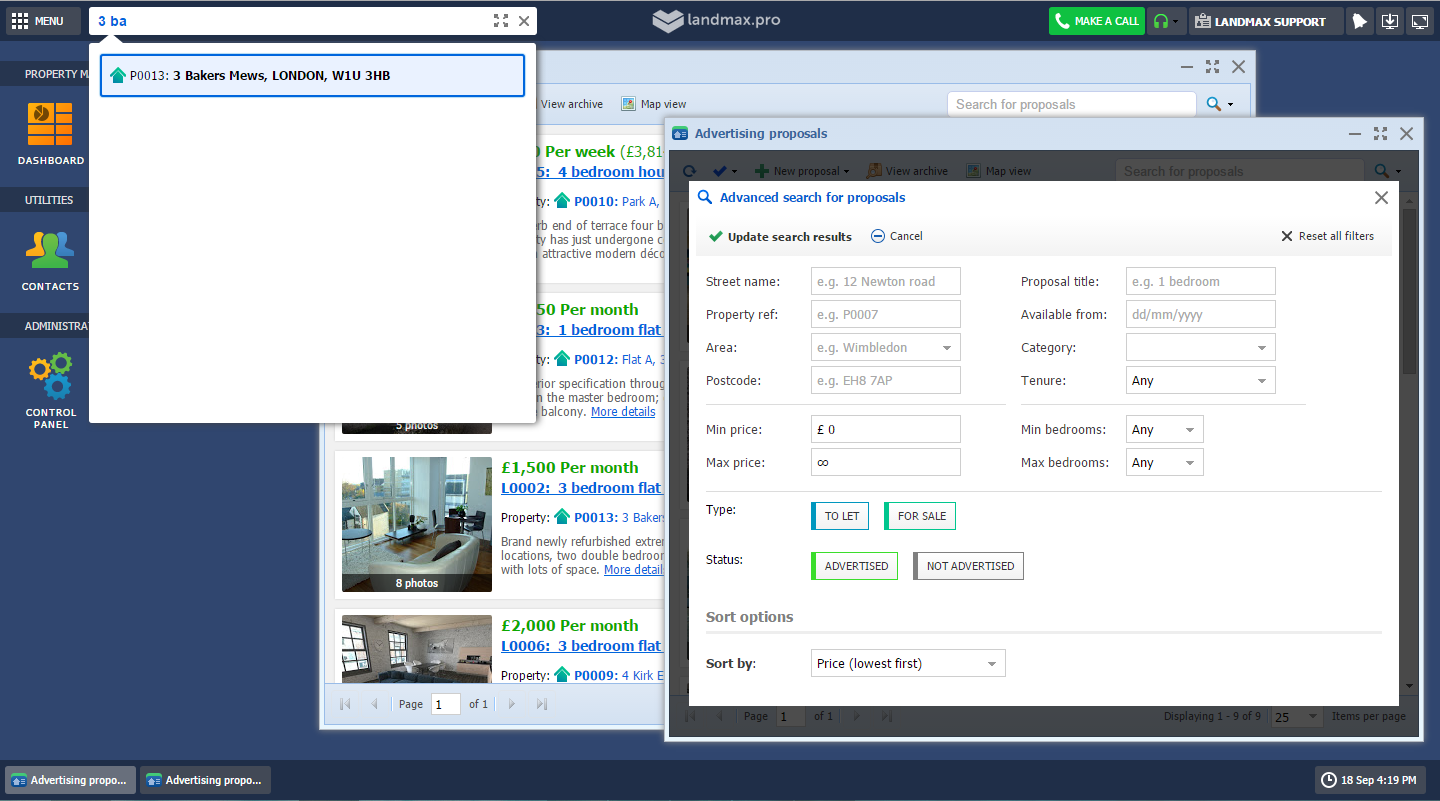Clear the global search box text

point(524,21)
